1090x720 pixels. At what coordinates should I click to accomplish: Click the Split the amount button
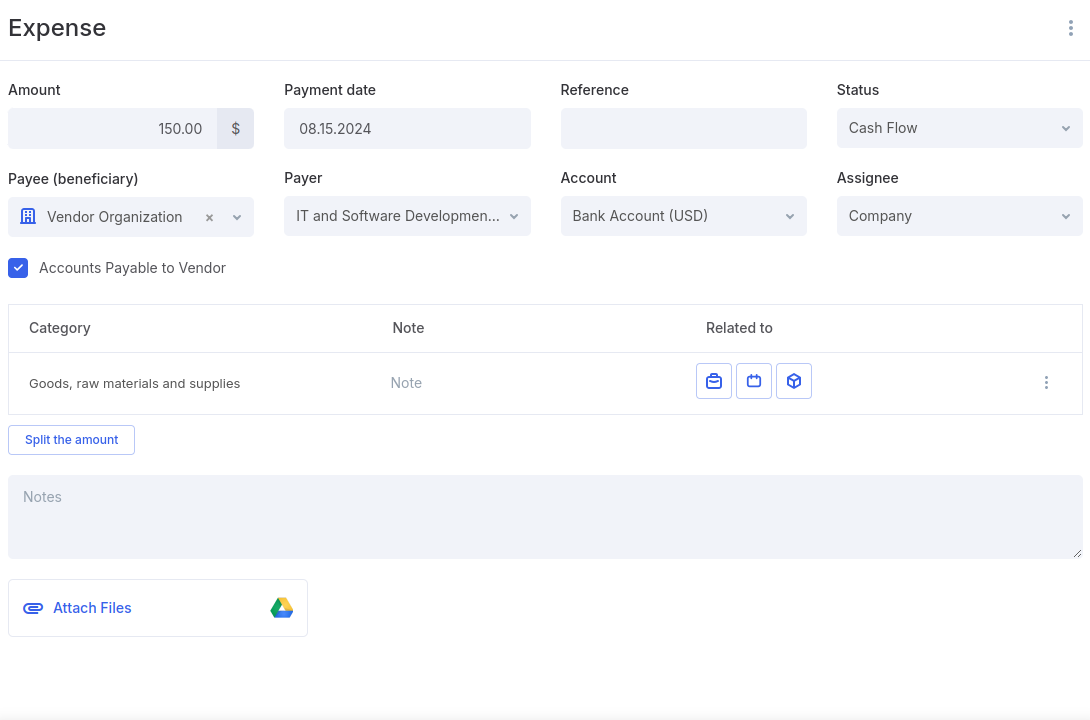click(72, 440)
